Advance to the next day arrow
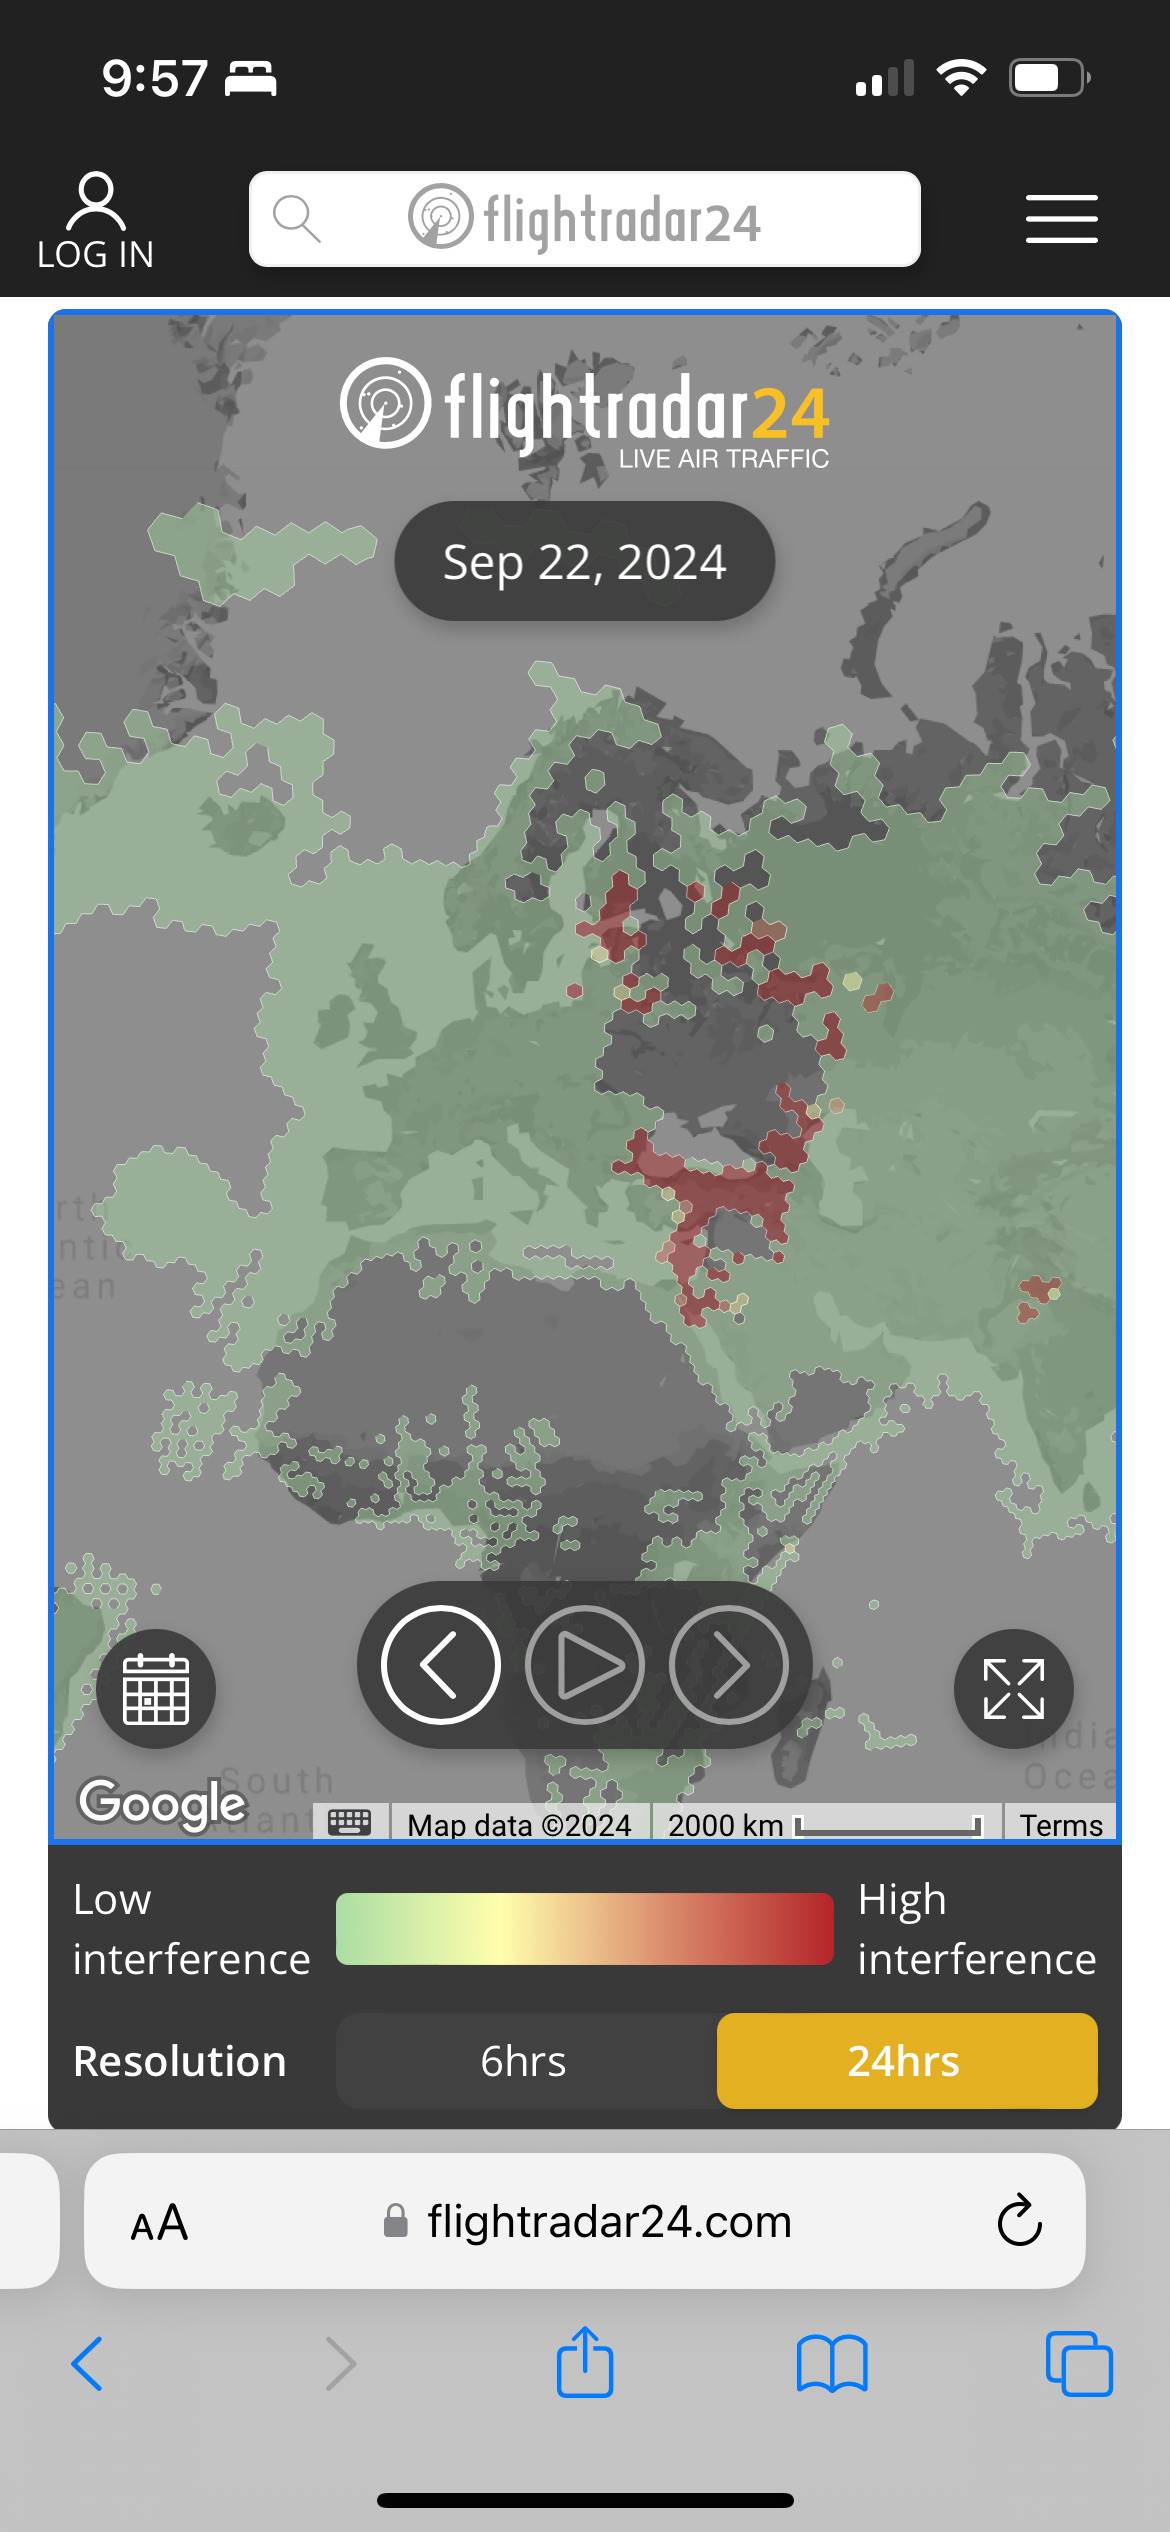 tap(729, 1665)
